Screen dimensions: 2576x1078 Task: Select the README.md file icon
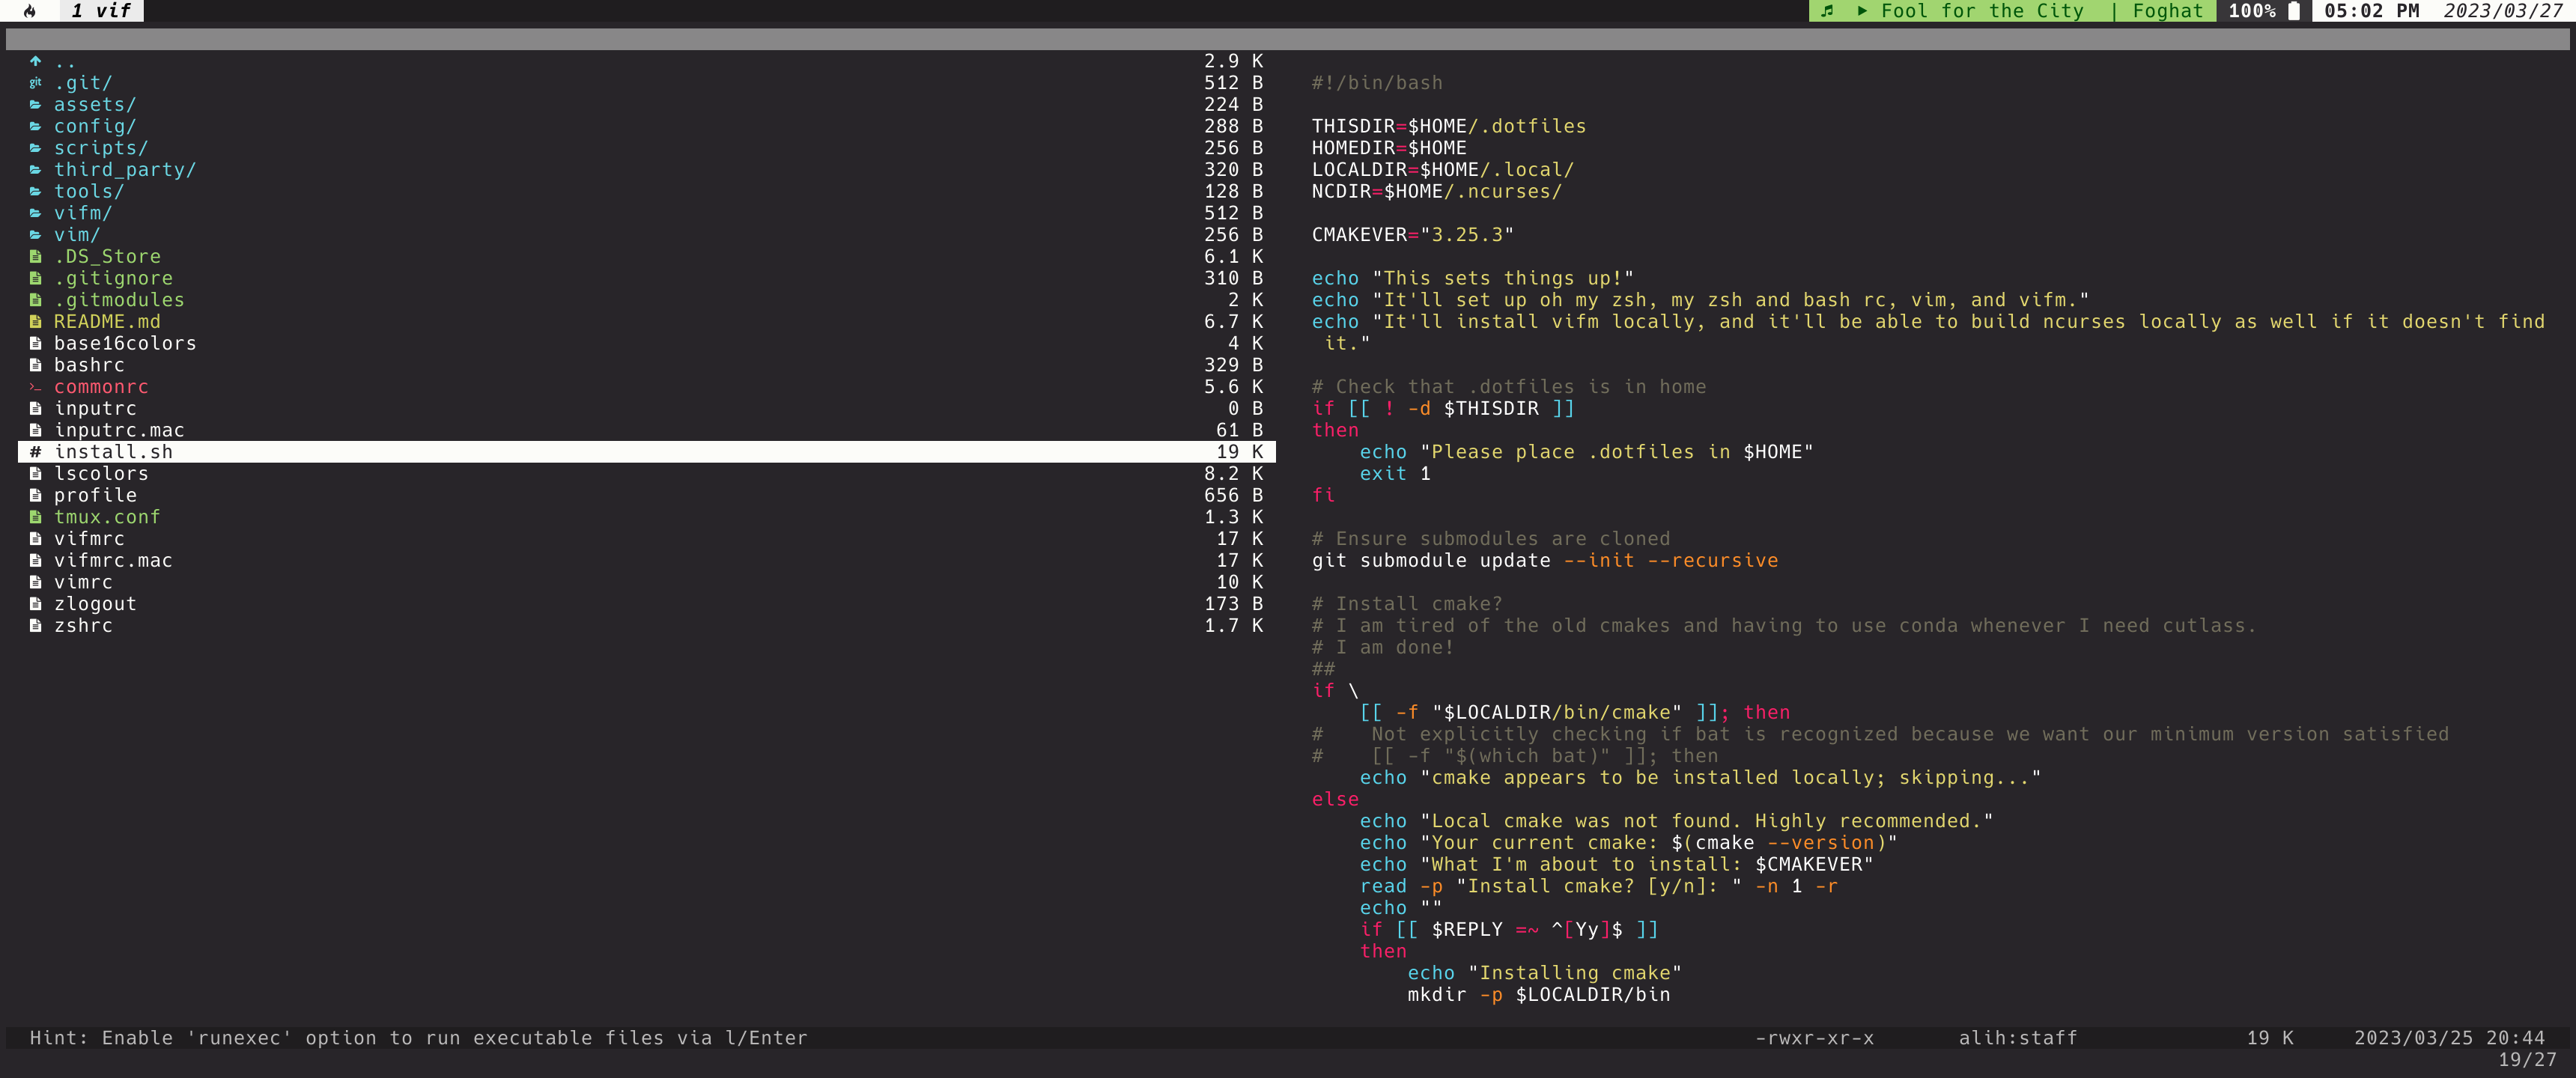pyautogui.click(x=34, y=322)
